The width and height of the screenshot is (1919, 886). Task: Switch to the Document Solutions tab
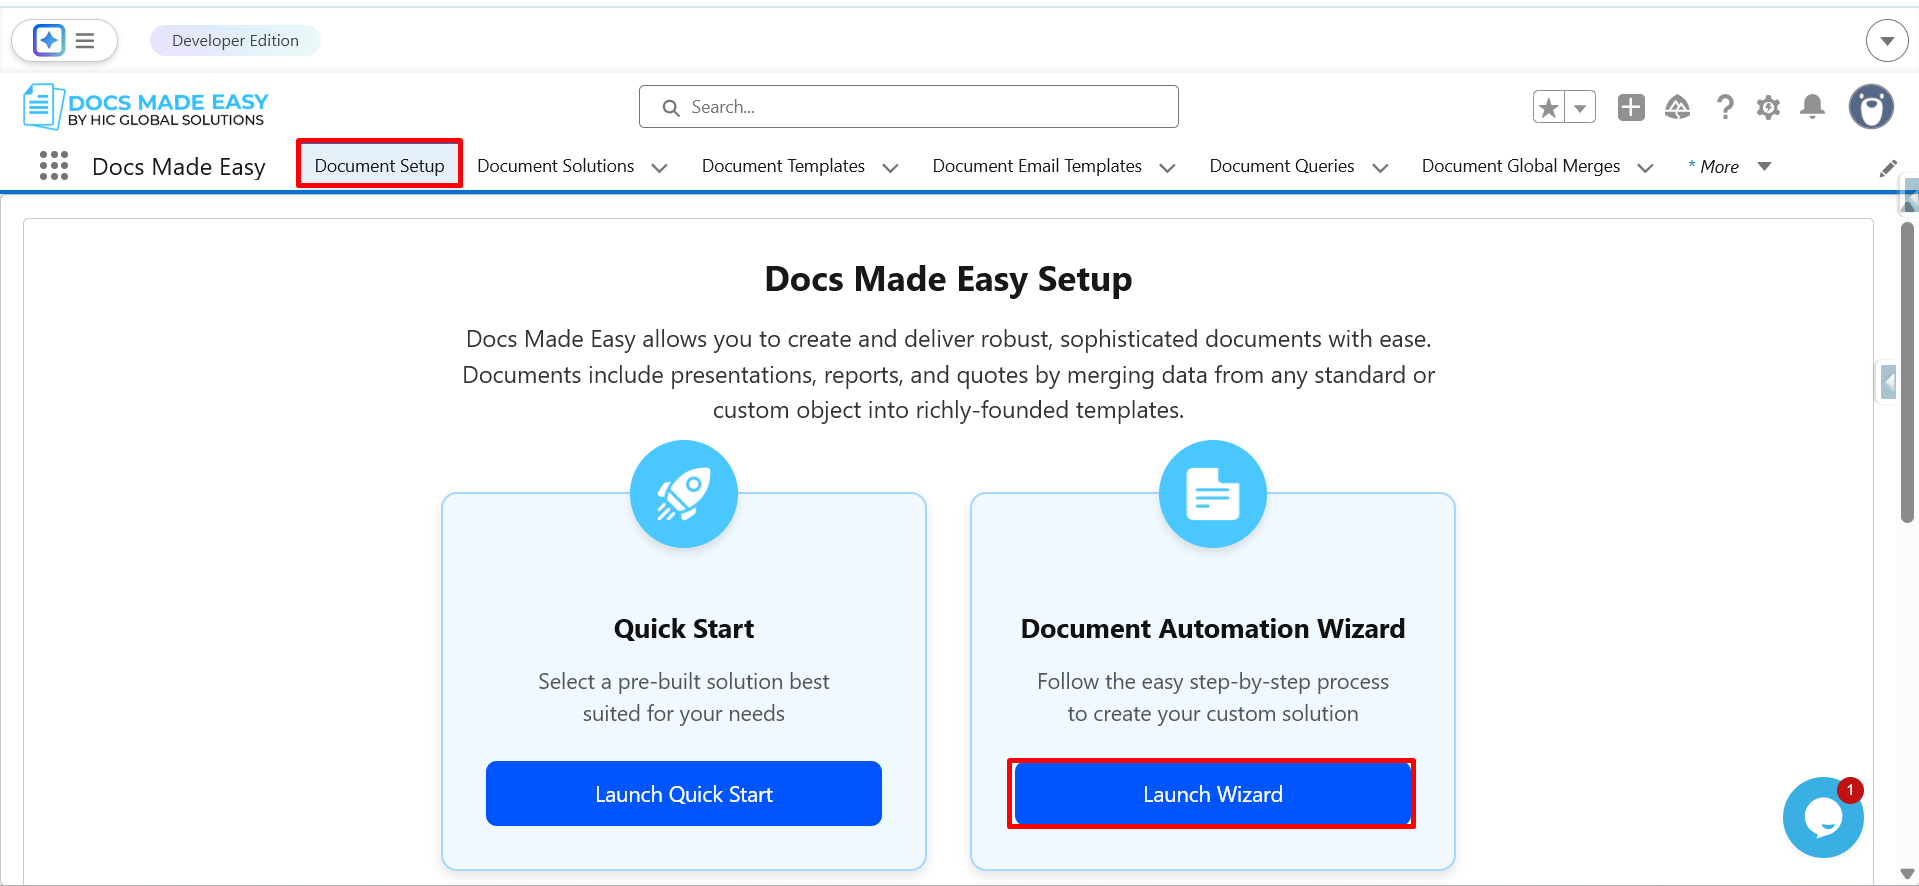point(556,166)
